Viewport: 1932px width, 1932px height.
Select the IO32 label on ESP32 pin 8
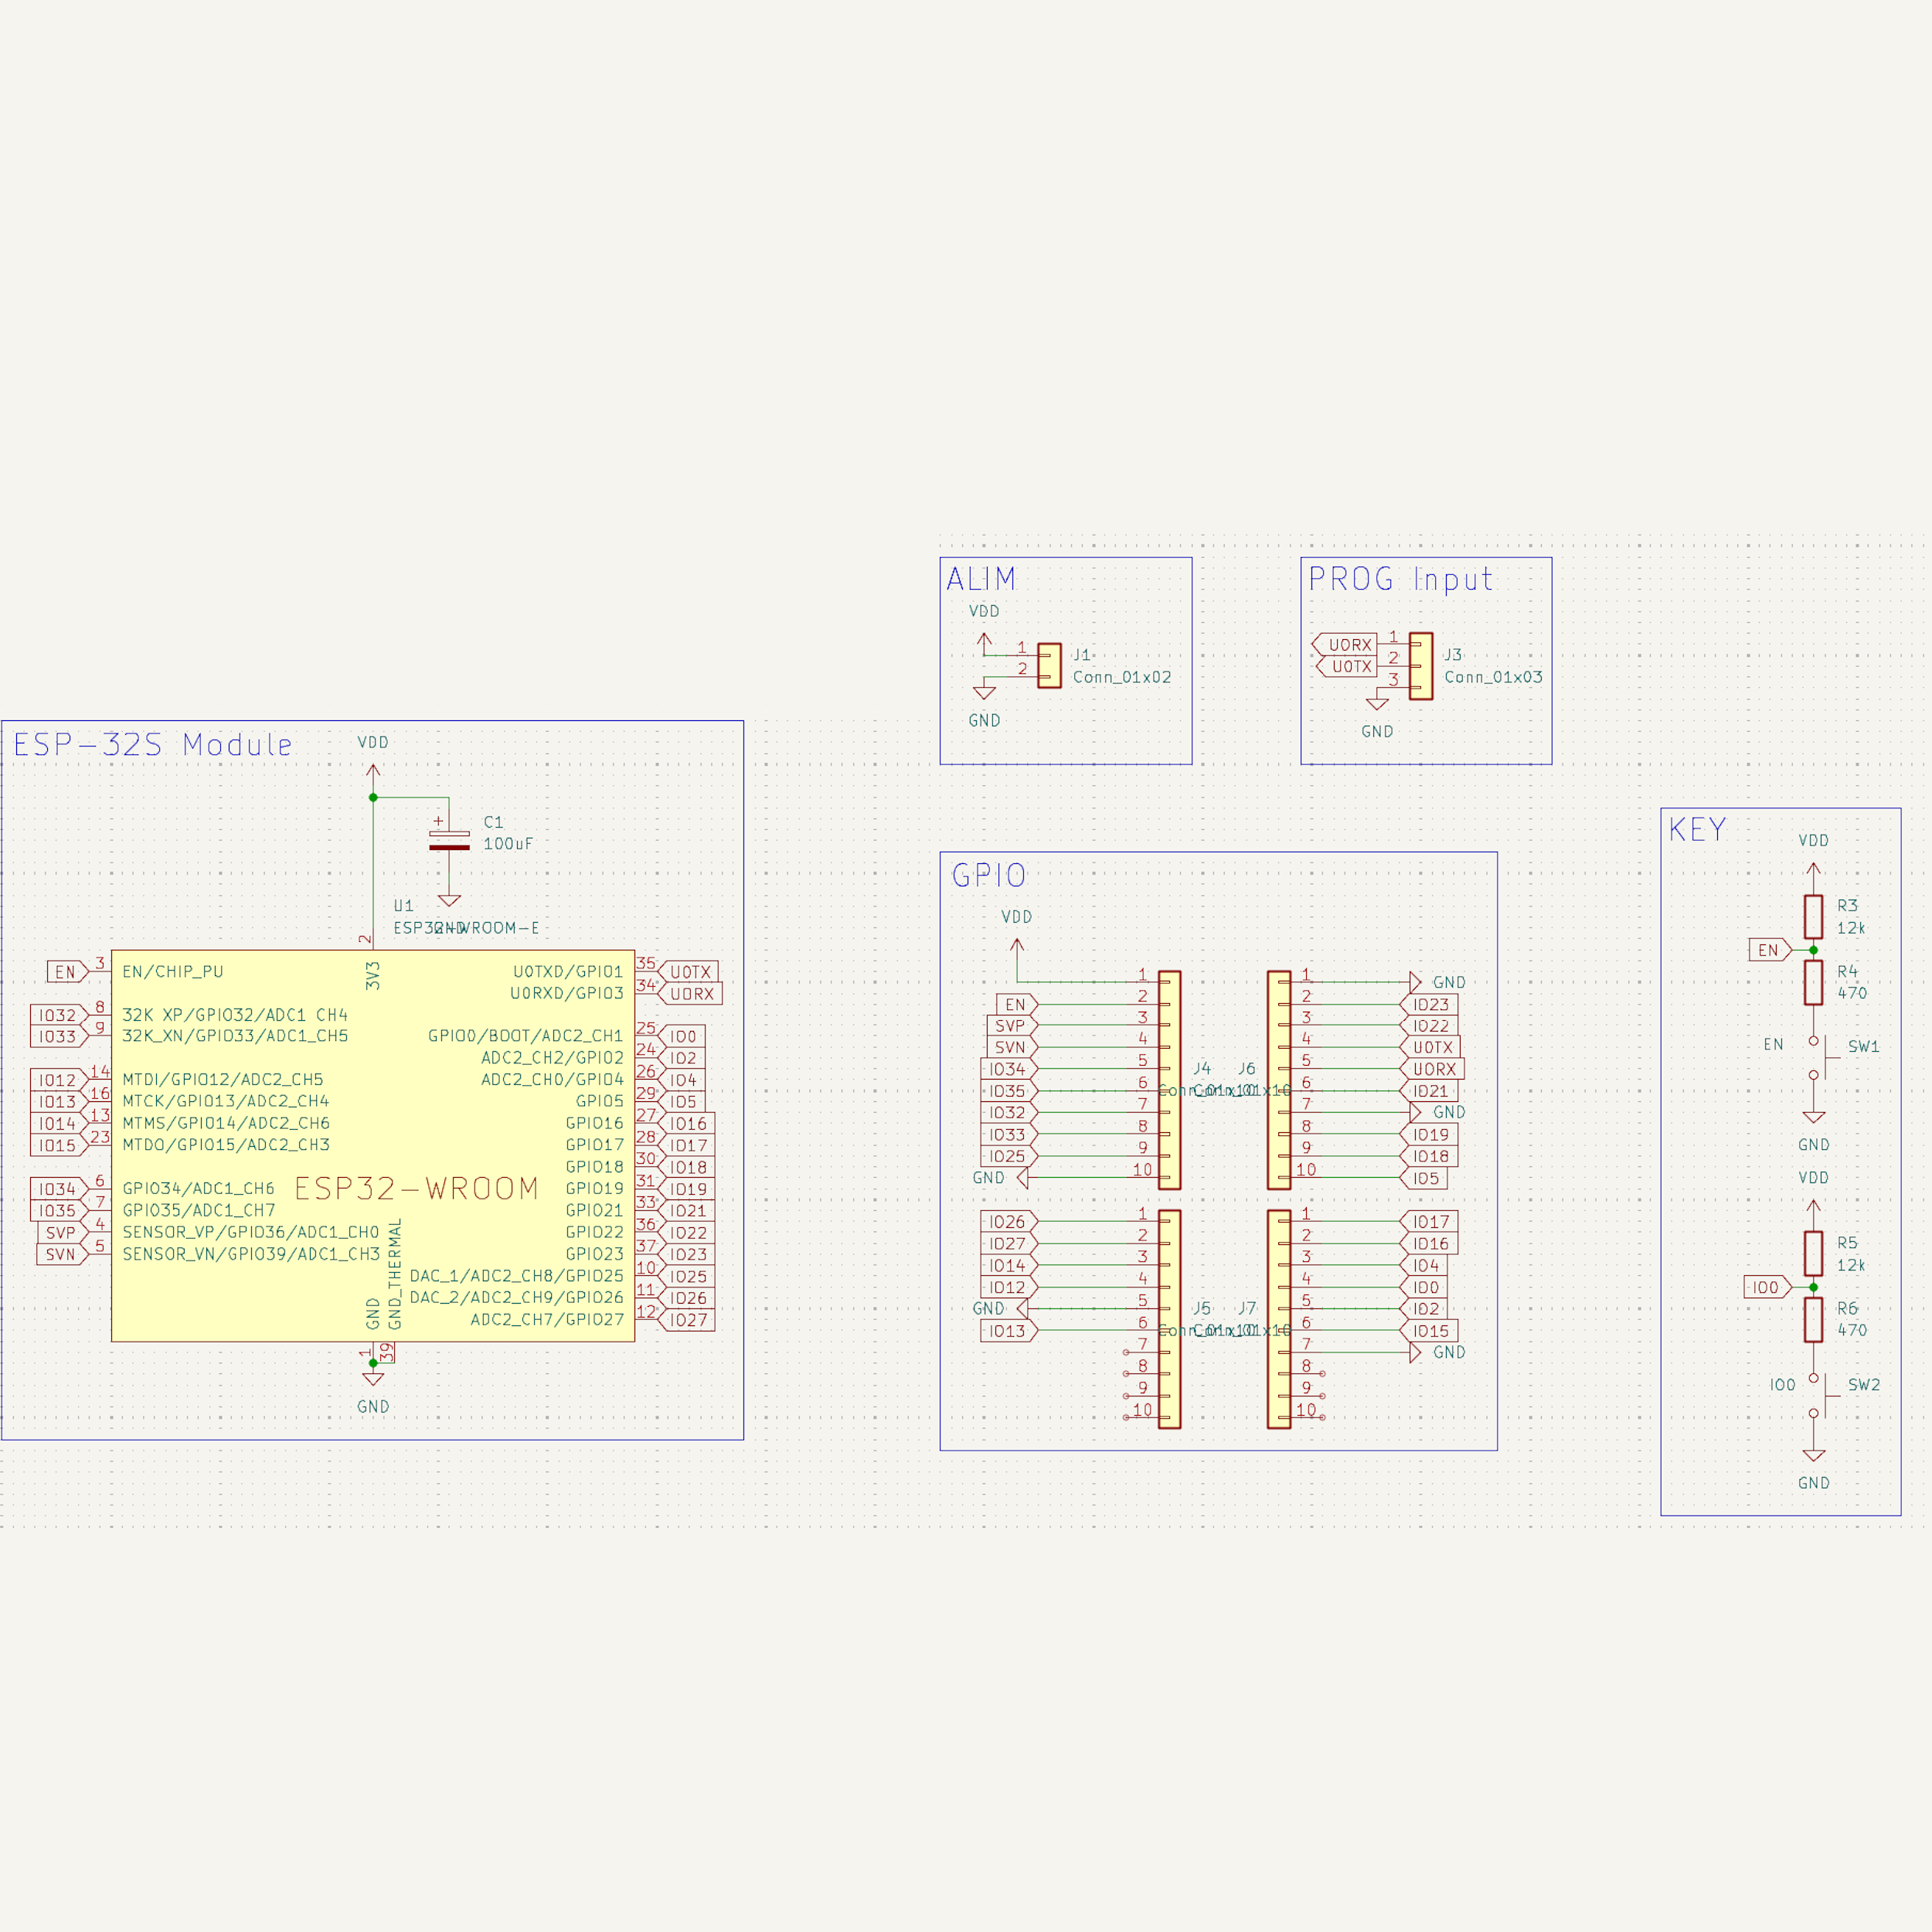click(60, 1015)
